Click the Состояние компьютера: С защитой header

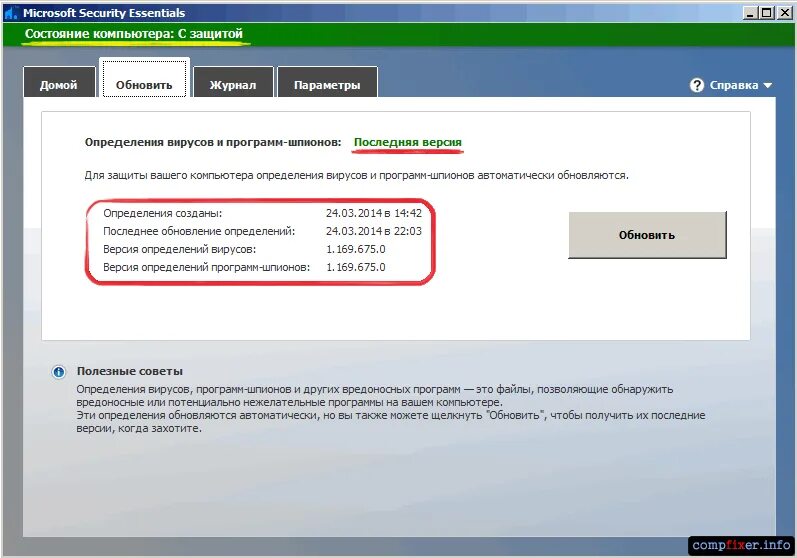click(x=134, y=34)
